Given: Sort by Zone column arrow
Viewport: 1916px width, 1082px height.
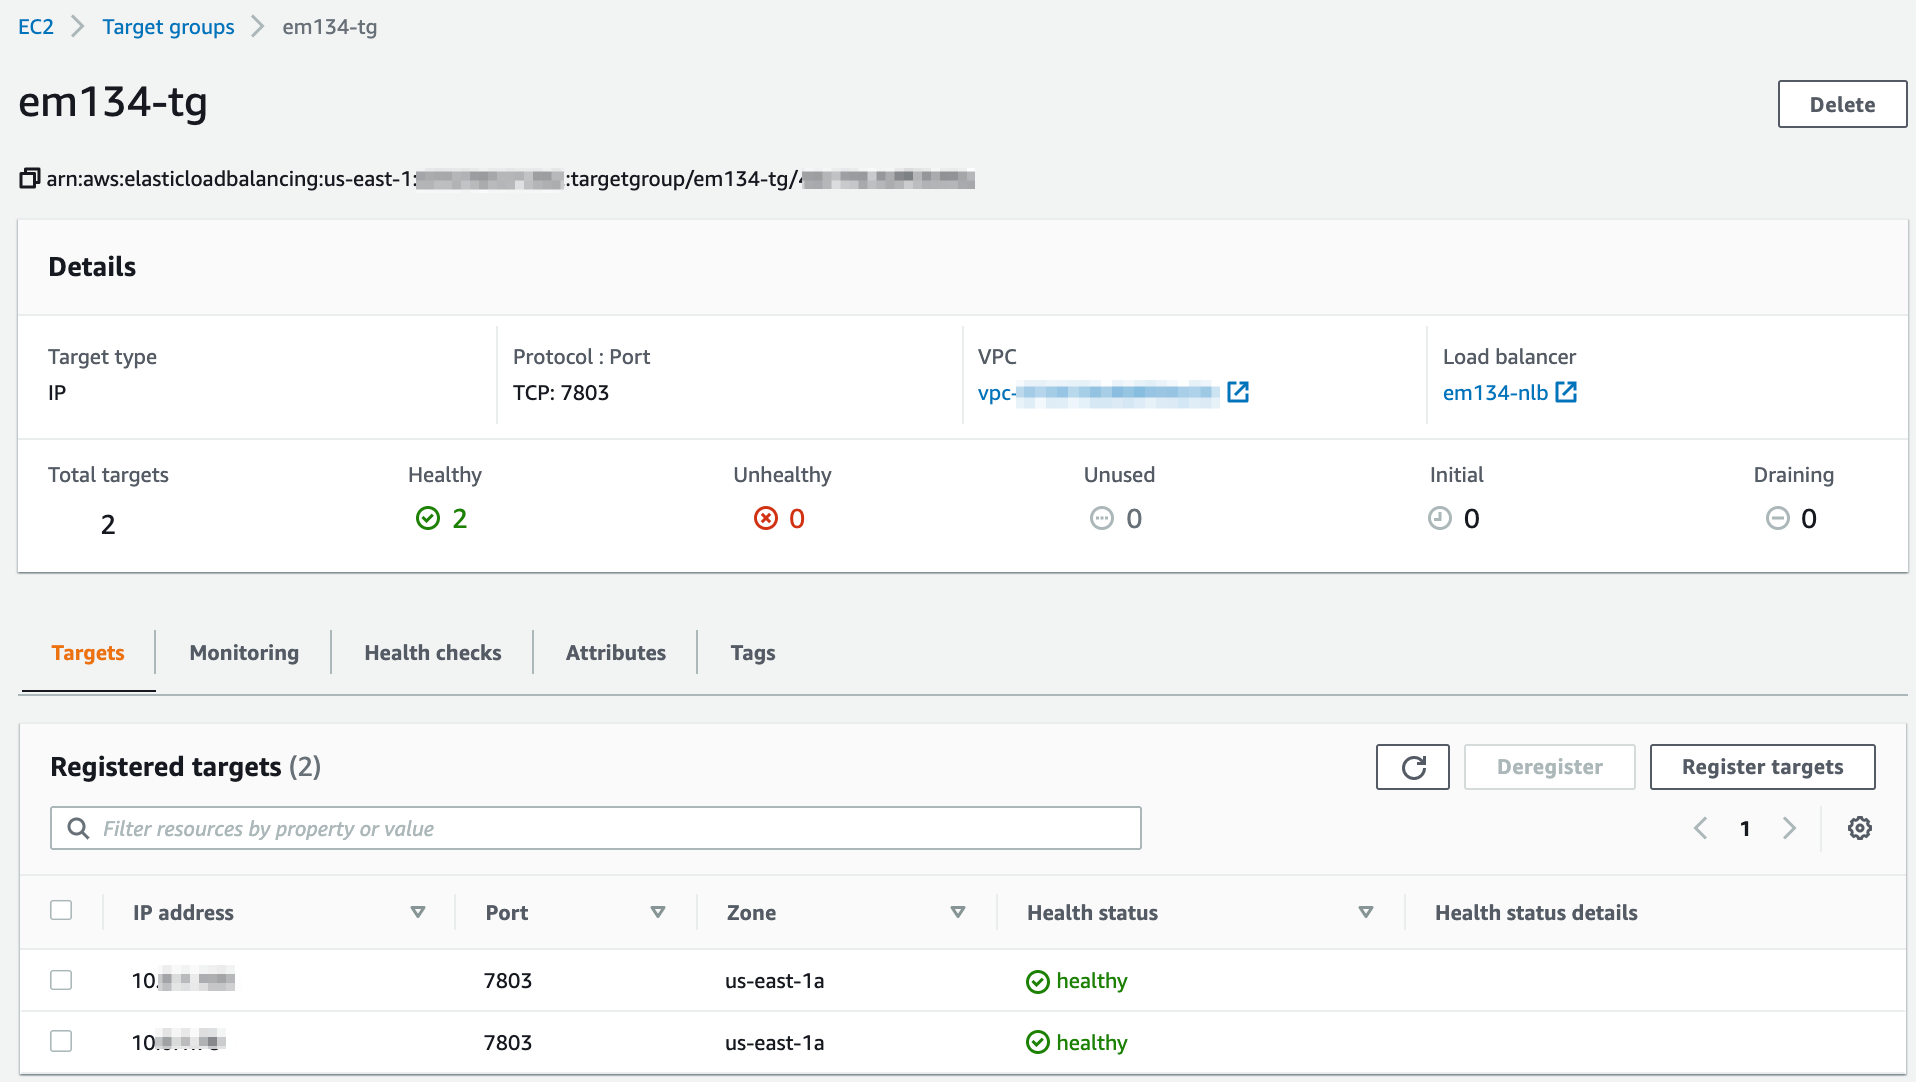Looking at the screenshot, I should (958, 912).
